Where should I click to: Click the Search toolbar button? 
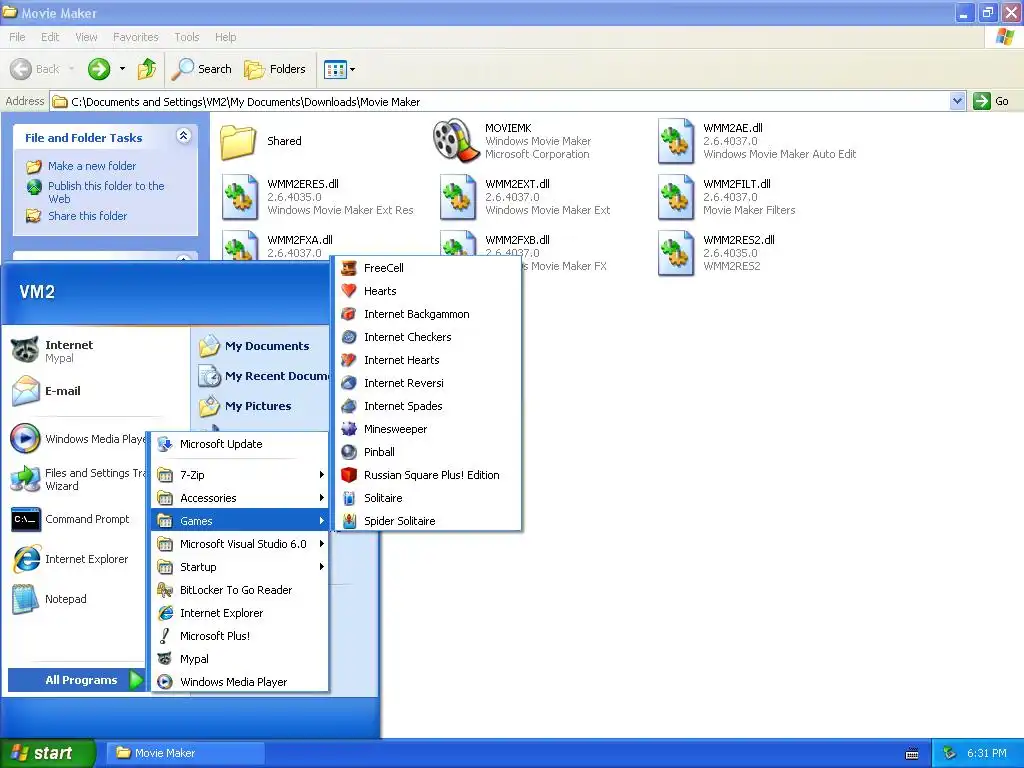pos(202,69)
